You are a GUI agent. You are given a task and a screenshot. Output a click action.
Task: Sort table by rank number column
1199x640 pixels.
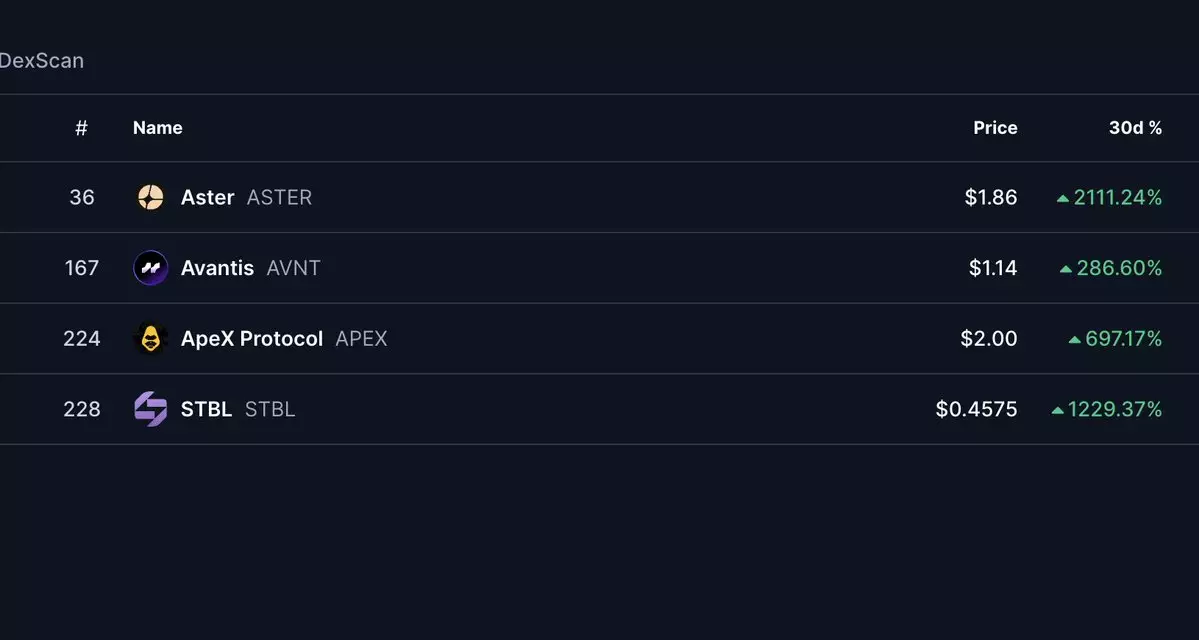pos(81,128)
